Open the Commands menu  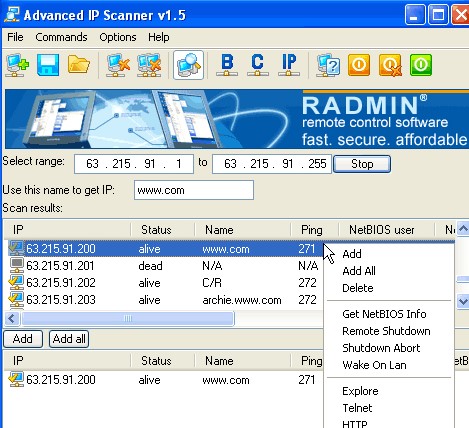point(61,37)
